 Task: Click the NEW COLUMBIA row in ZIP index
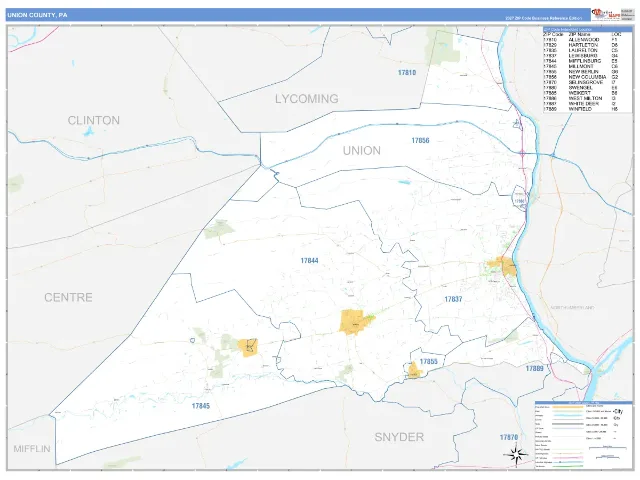point(581,77)
